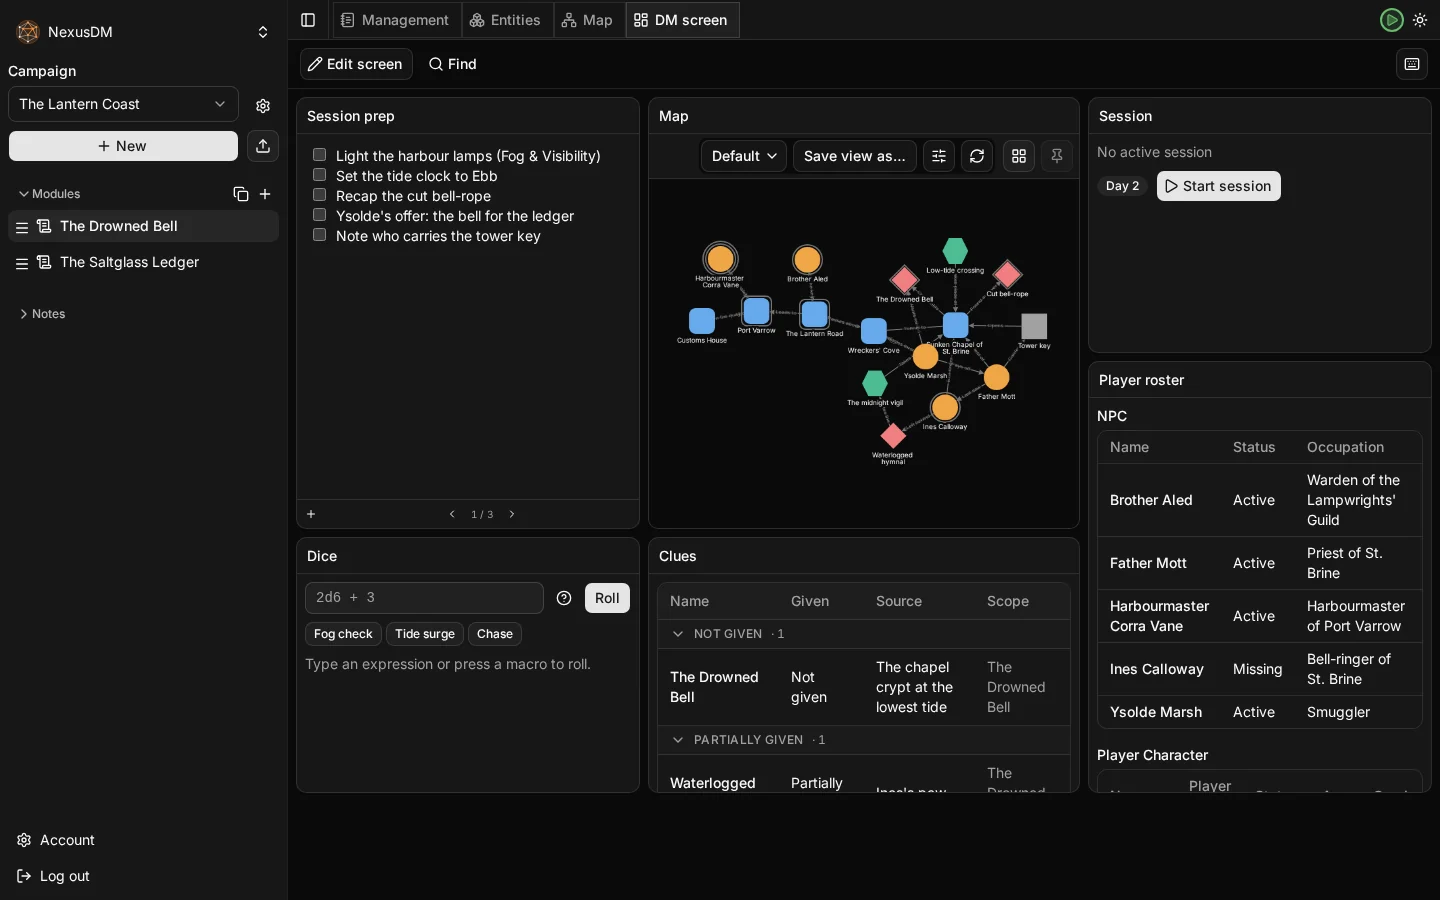1440x900 pixels.
Task: Open campaign settings gear icon
Action: 263,105
